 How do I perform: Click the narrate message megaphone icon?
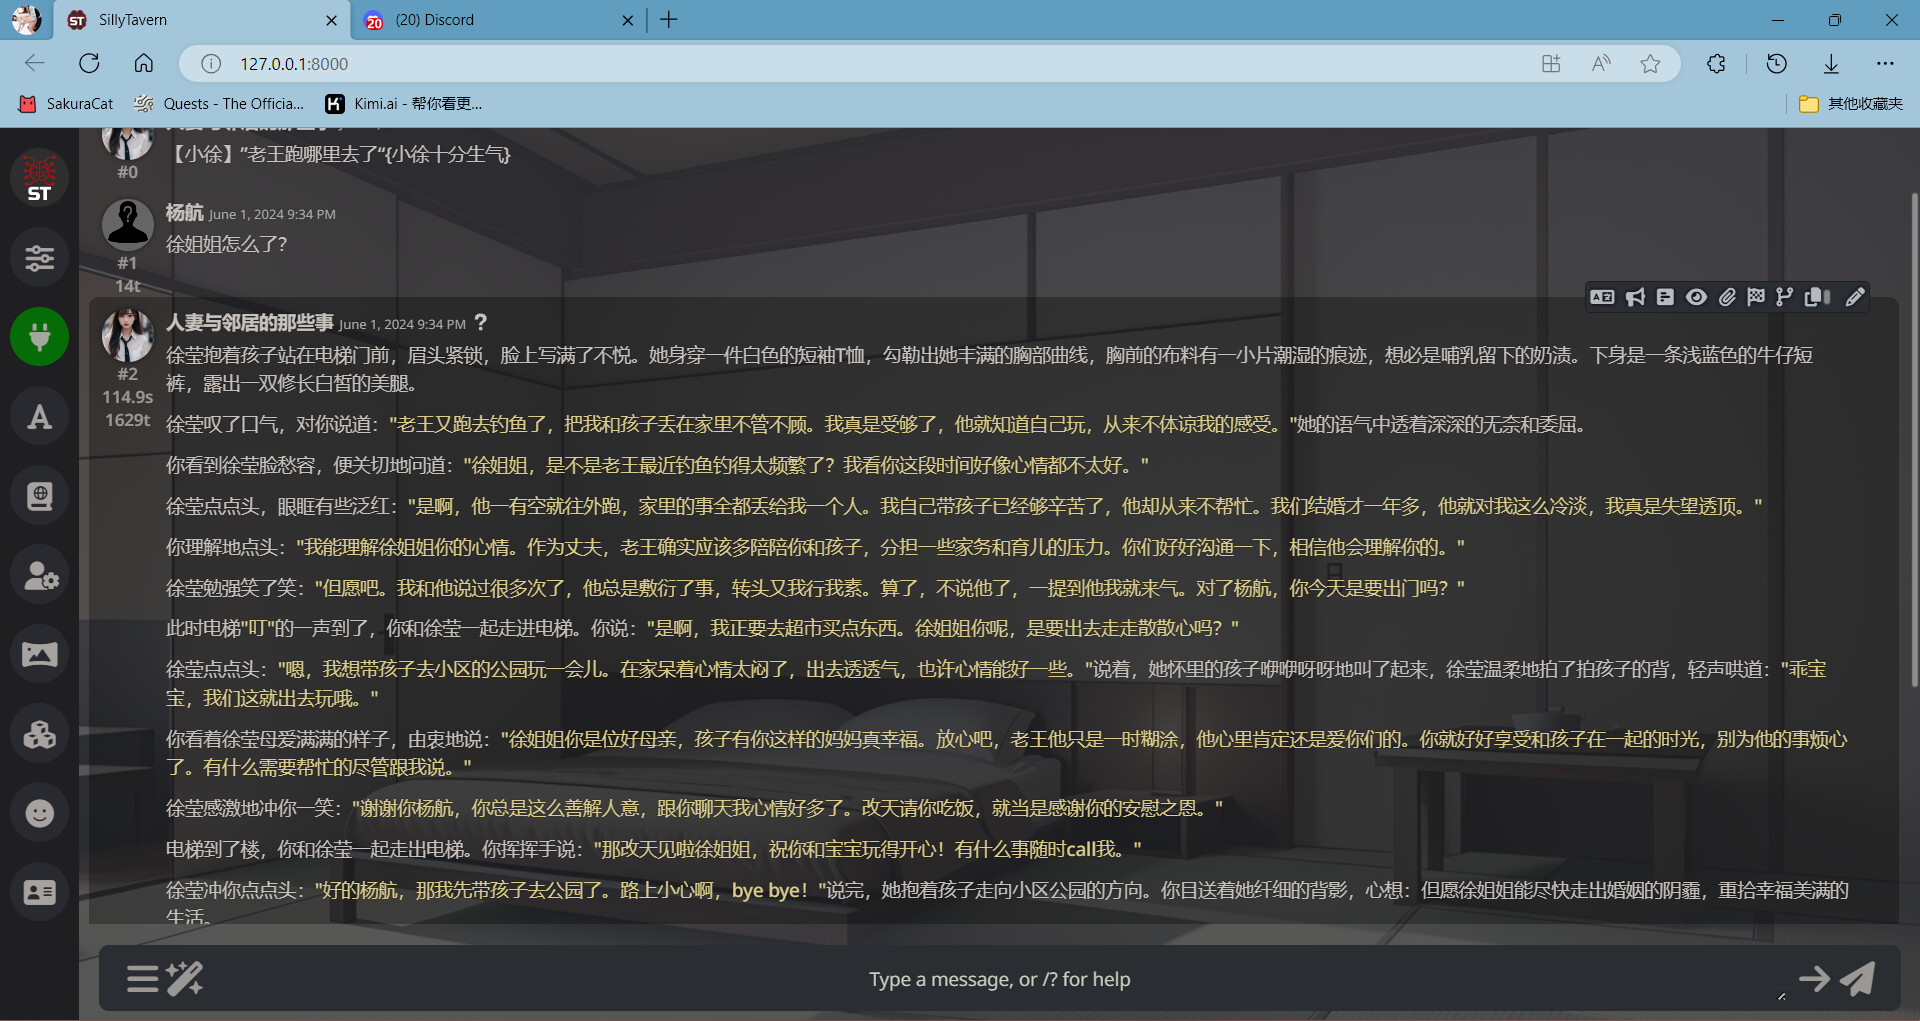[1635, 297]
